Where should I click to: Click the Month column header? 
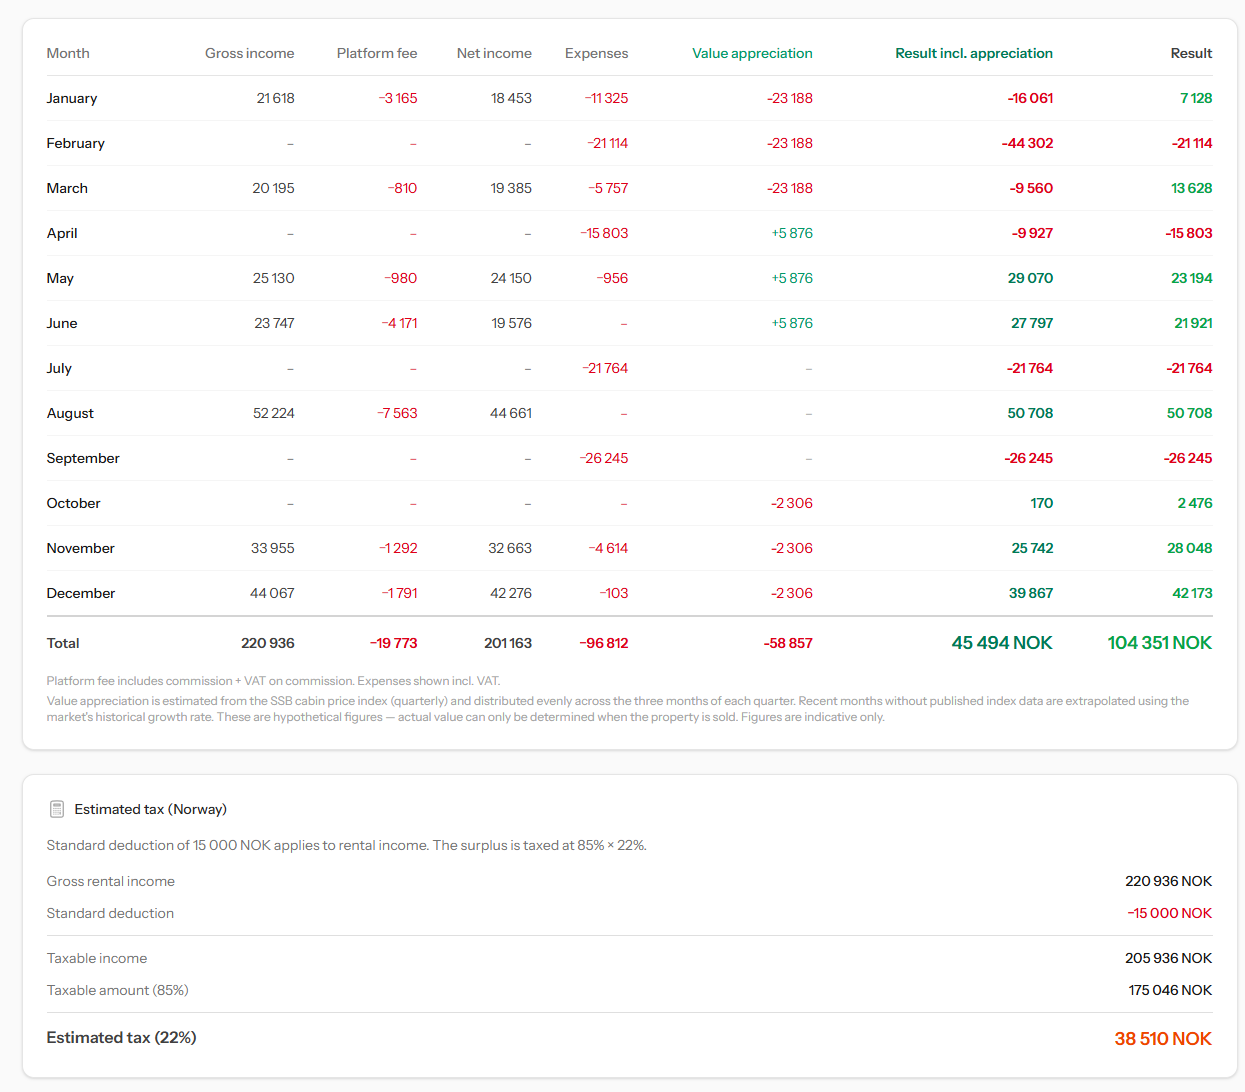point(68,53)
